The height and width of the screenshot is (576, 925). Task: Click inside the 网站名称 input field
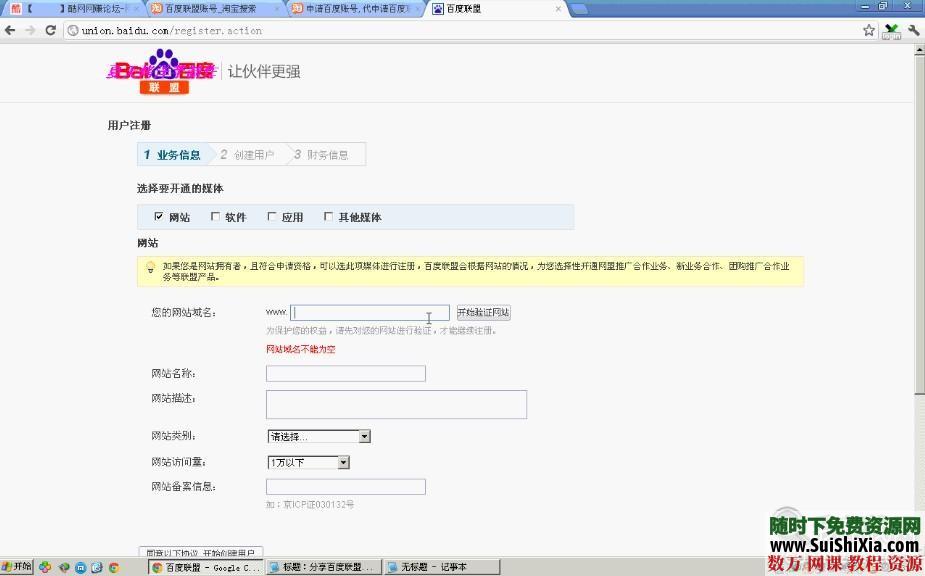345,373
